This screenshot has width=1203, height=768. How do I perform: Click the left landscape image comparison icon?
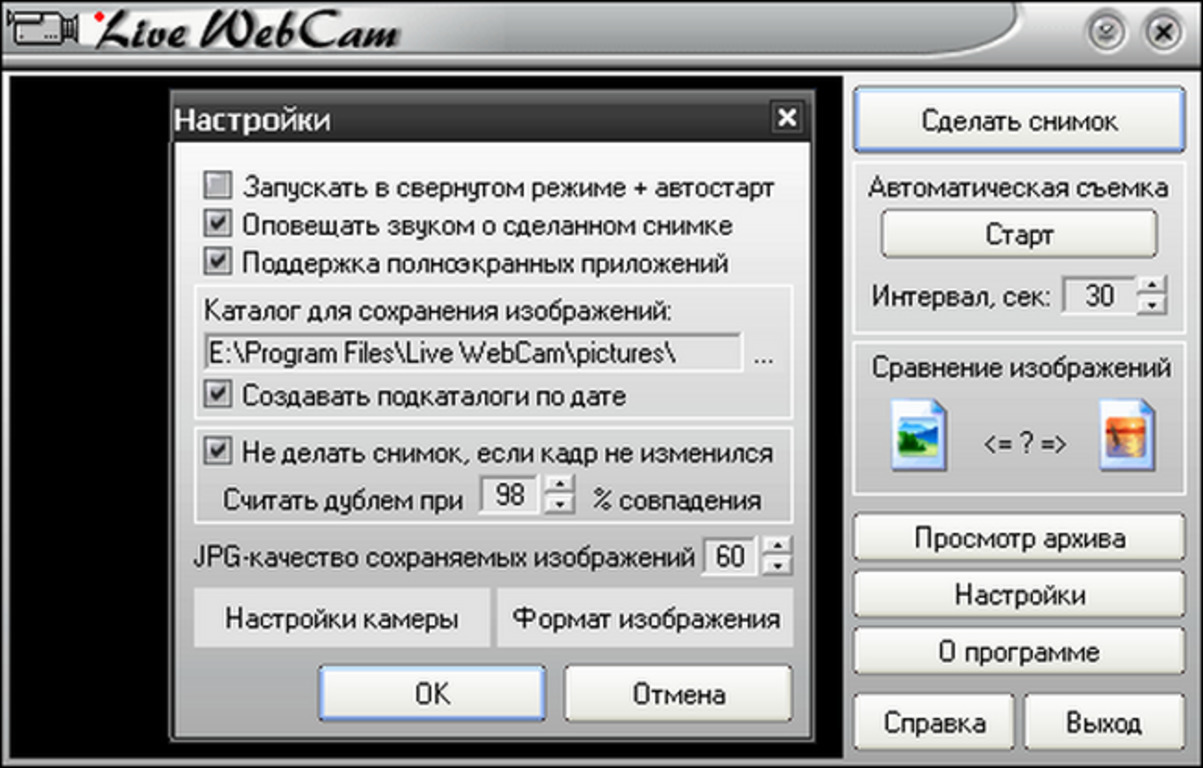(x=918, y=434)
